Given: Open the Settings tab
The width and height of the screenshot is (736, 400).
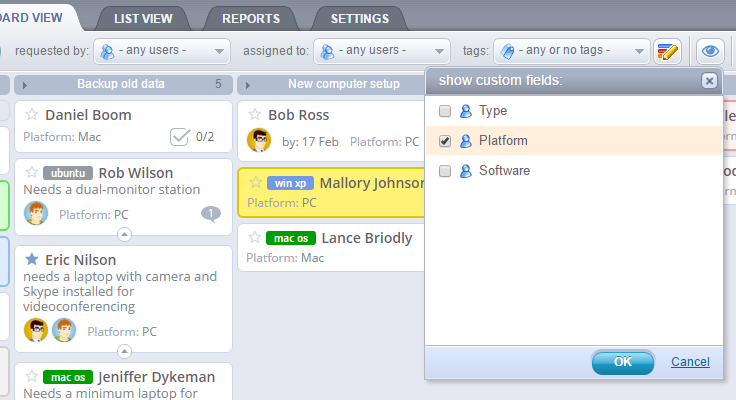Looking at the screenshot, I should [x=360, y=19].
